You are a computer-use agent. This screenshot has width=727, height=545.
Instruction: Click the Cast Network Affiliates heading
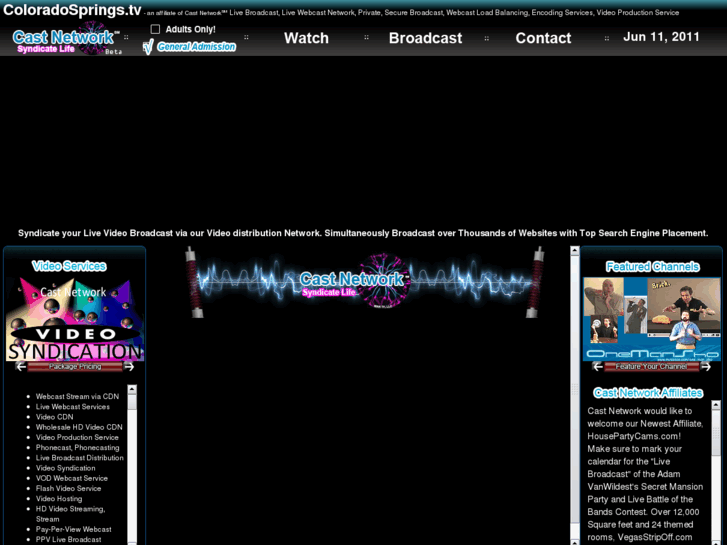pos(648,393)
